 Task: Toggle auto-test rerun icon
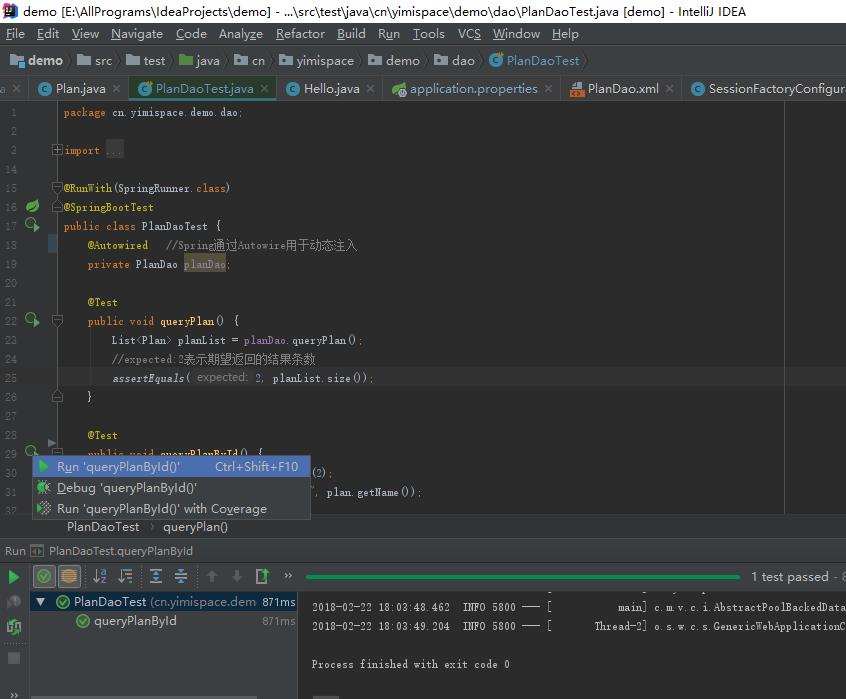tap(14, 627)
